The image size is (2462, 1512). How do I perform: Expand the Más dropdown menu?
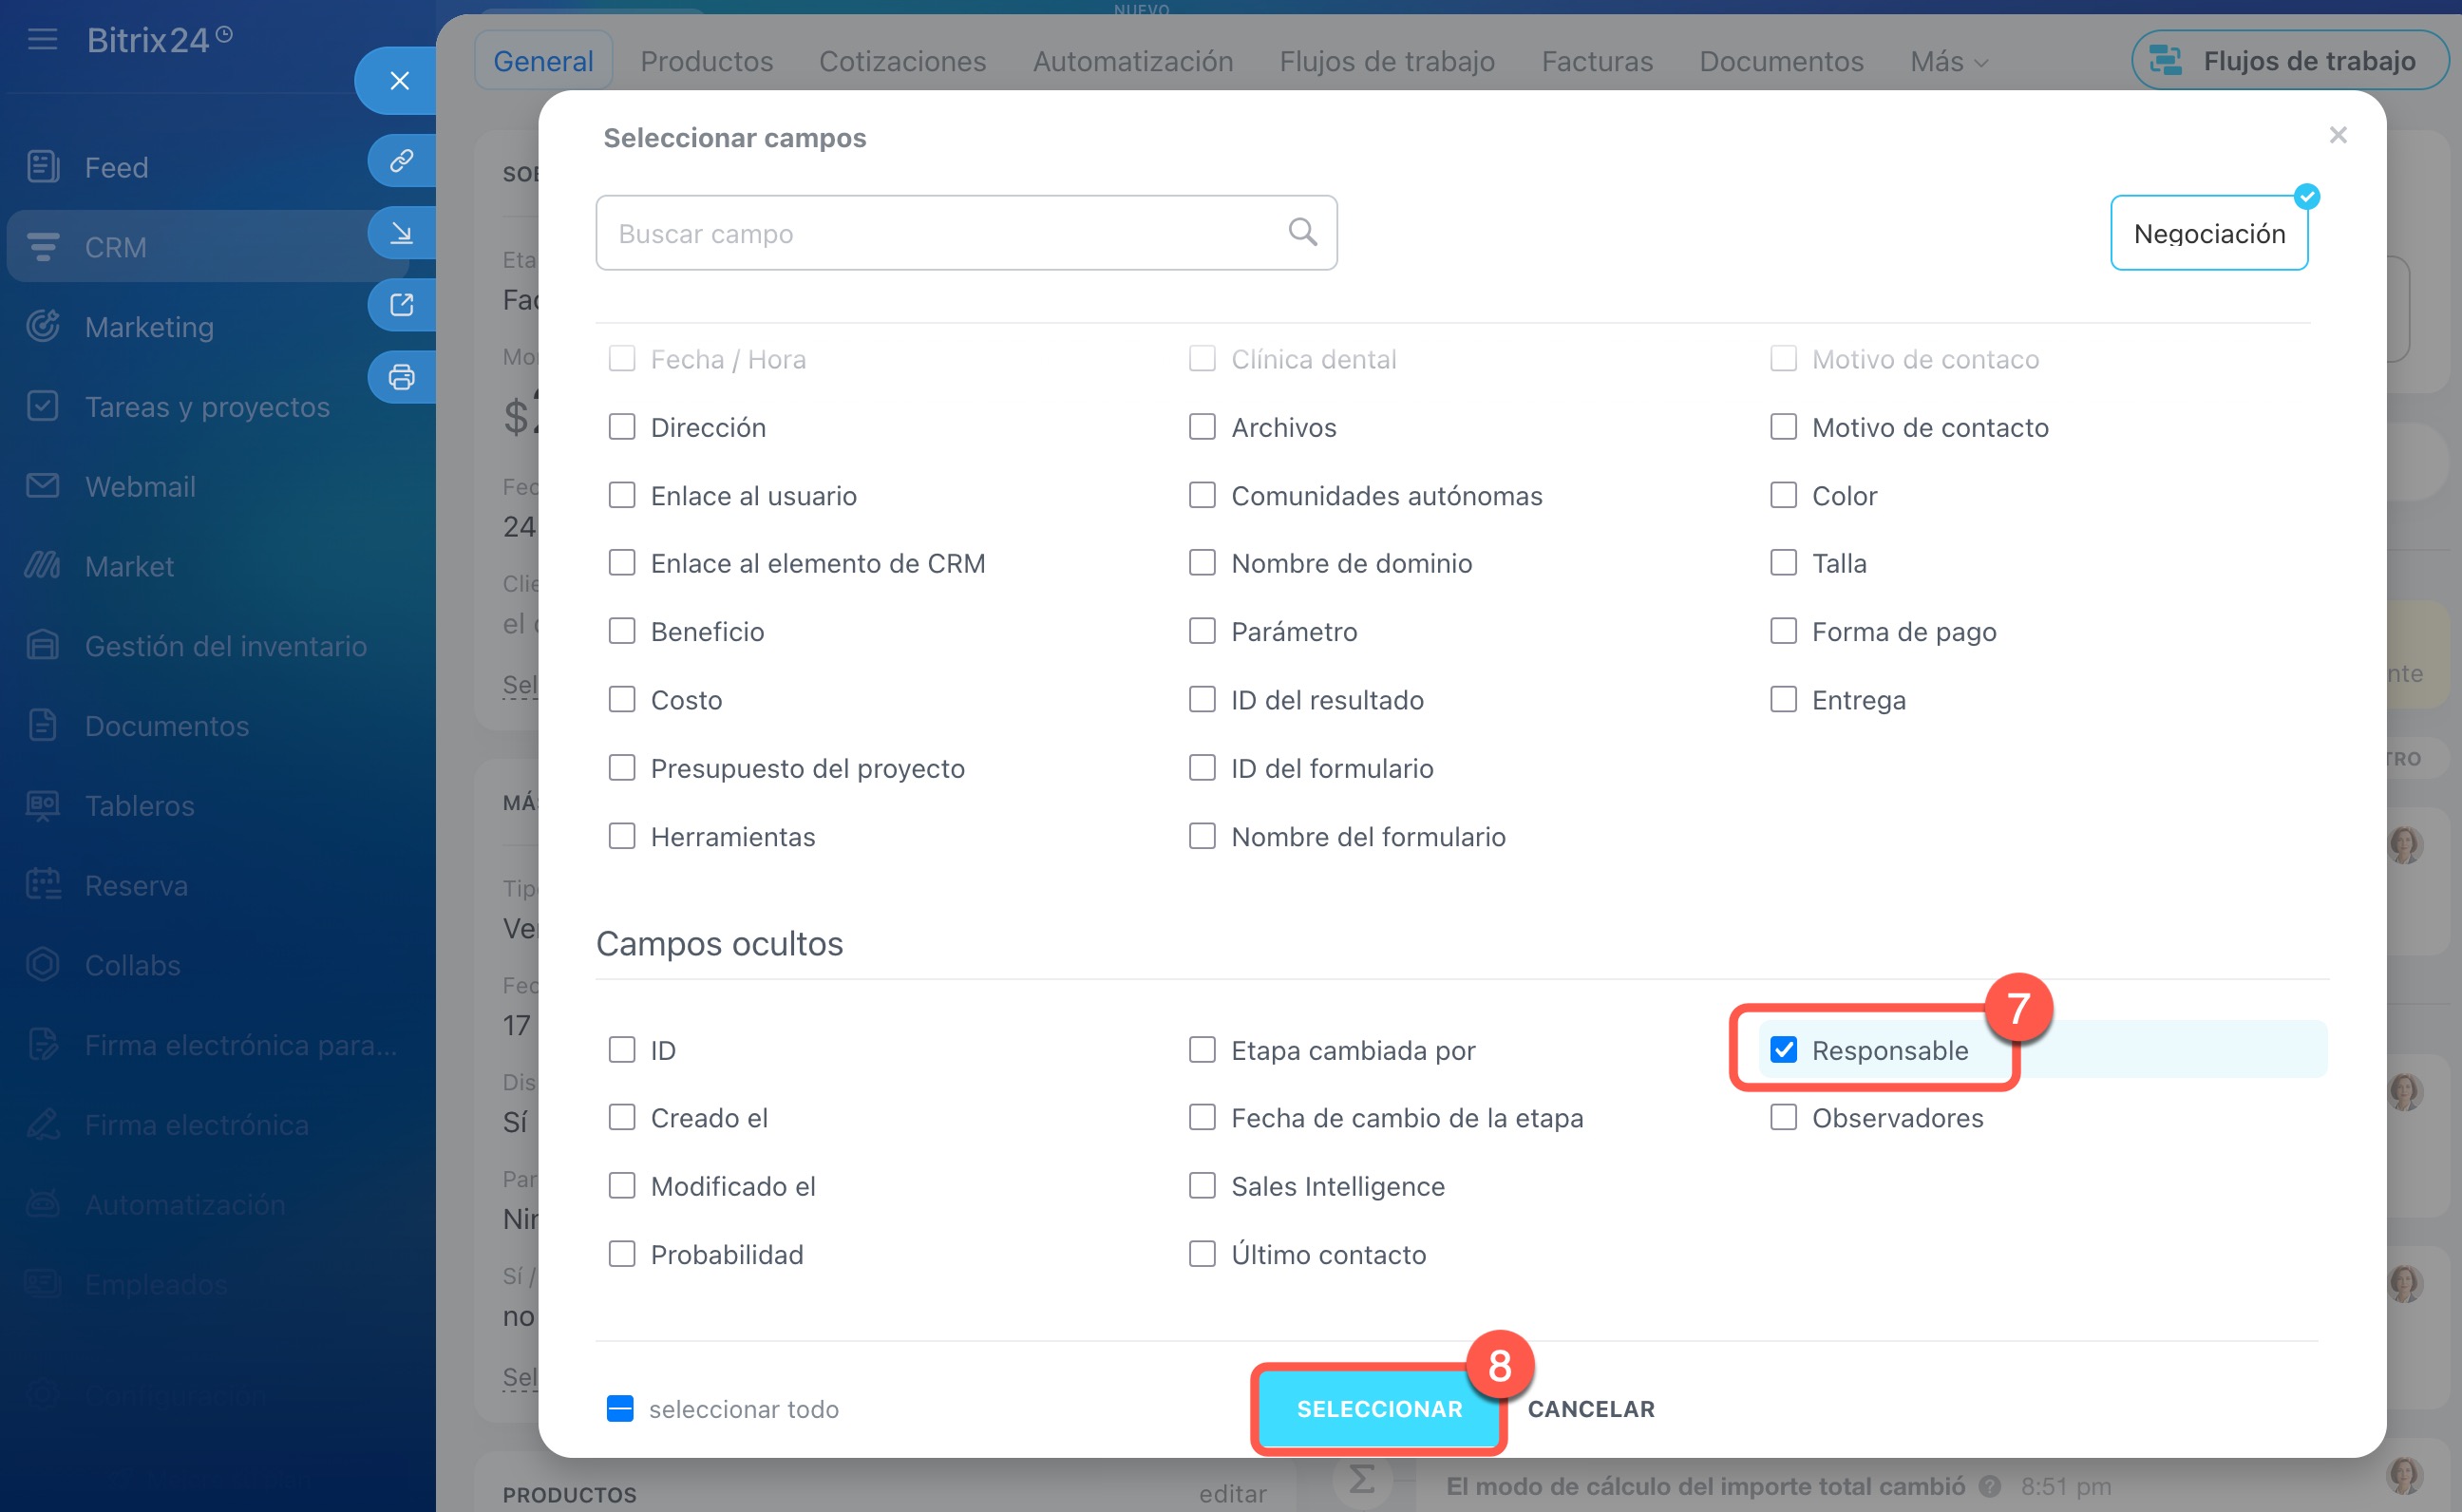click(x=1948, y=62)
